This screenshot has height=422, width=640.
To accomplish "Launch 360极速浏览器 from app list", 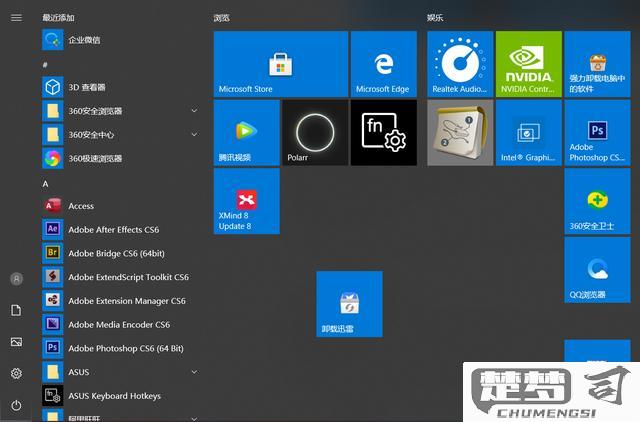I will click(120, 158).
